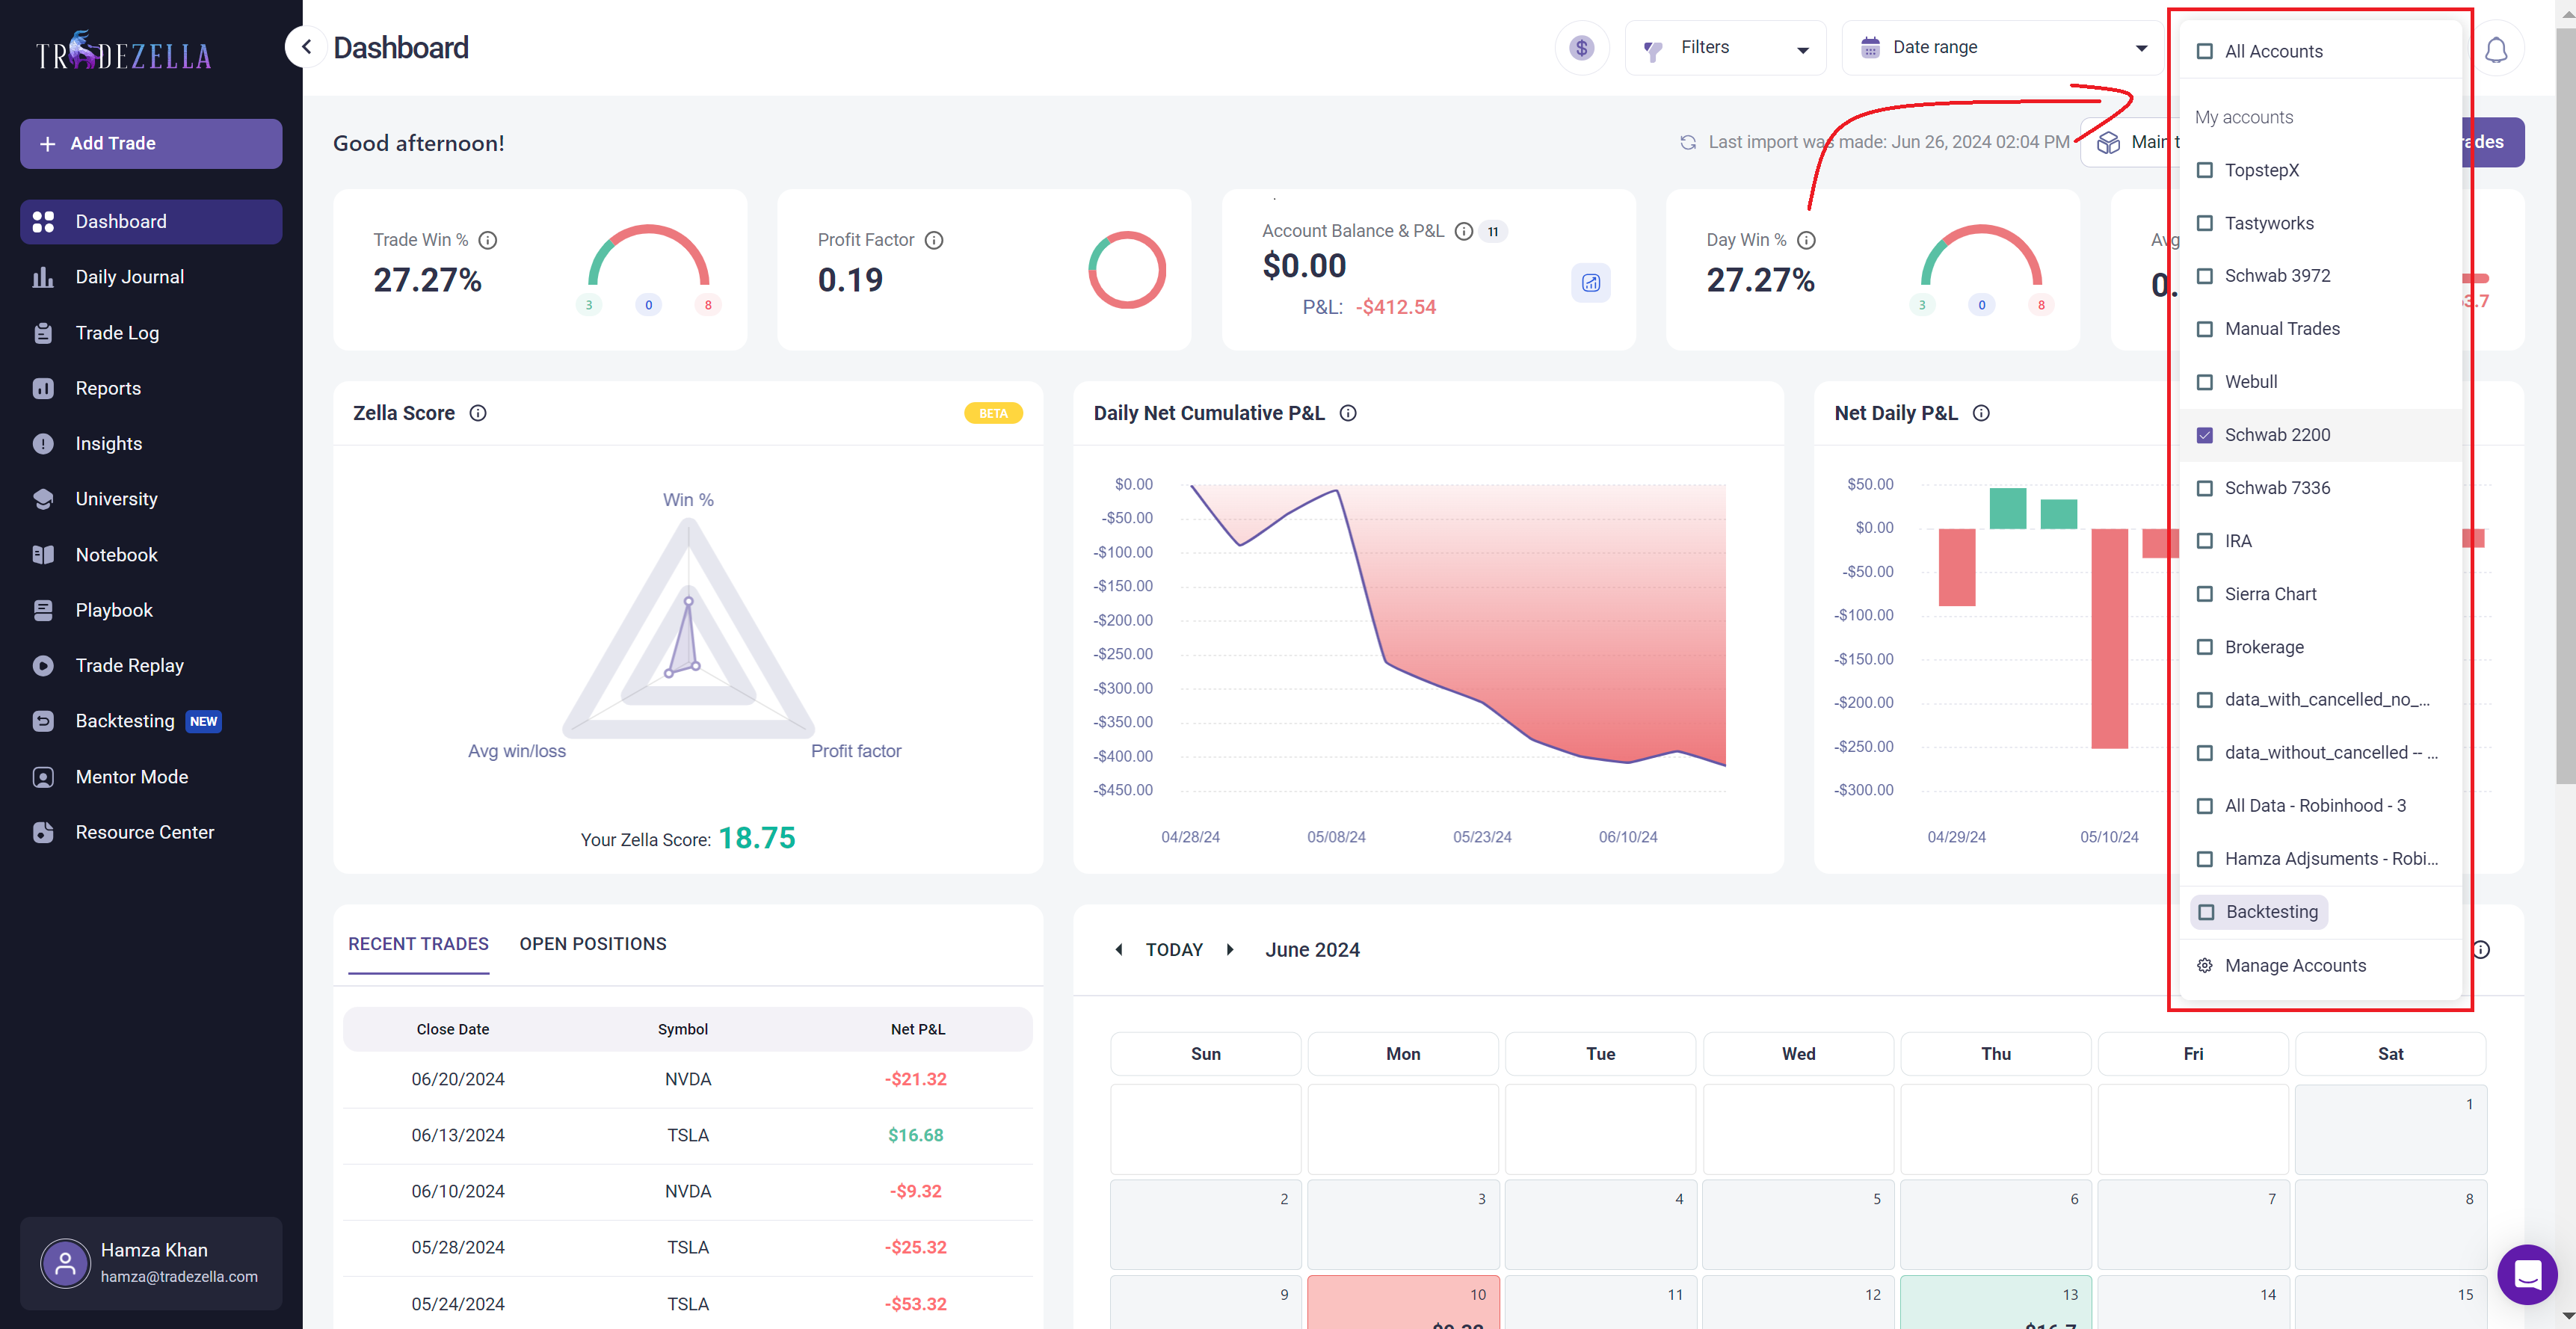Viewport: 2576px width, 1329px height.
Task: Click the notification bell icon
Action: pos(2496,49)
